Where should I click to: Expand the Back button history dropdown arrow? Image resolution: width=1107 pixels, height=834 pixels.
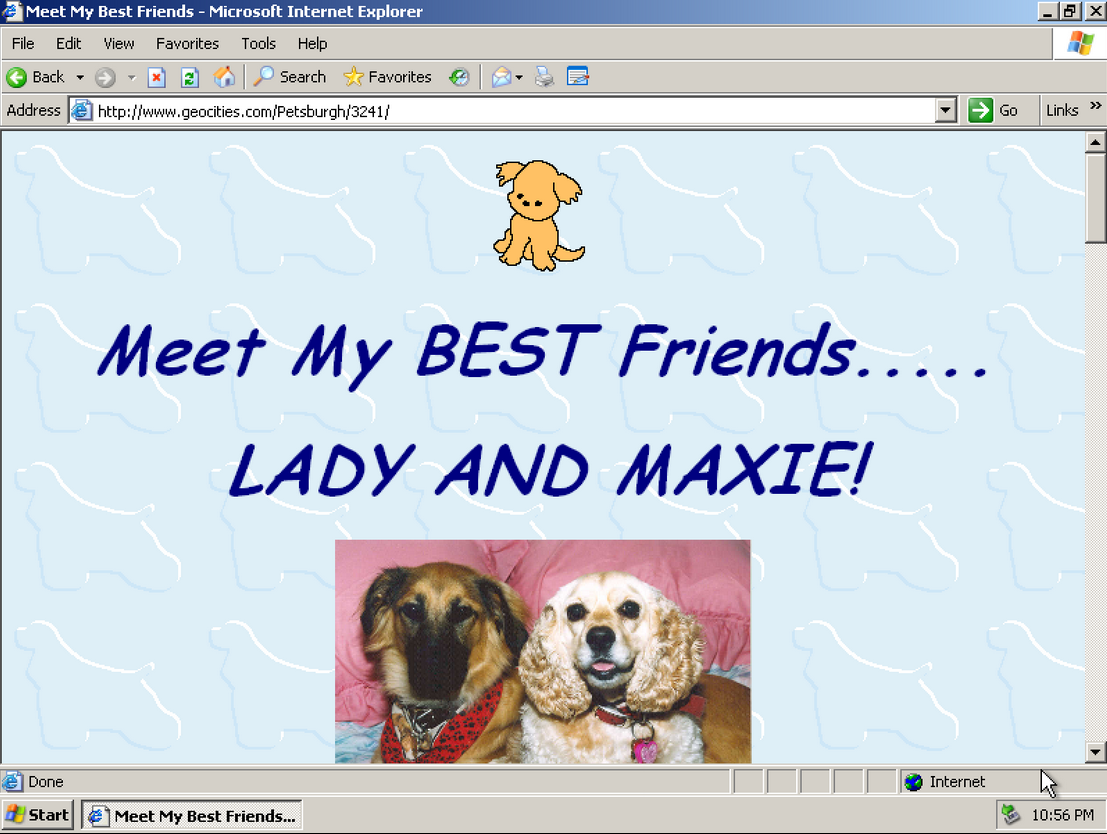[x=80, y=77]
